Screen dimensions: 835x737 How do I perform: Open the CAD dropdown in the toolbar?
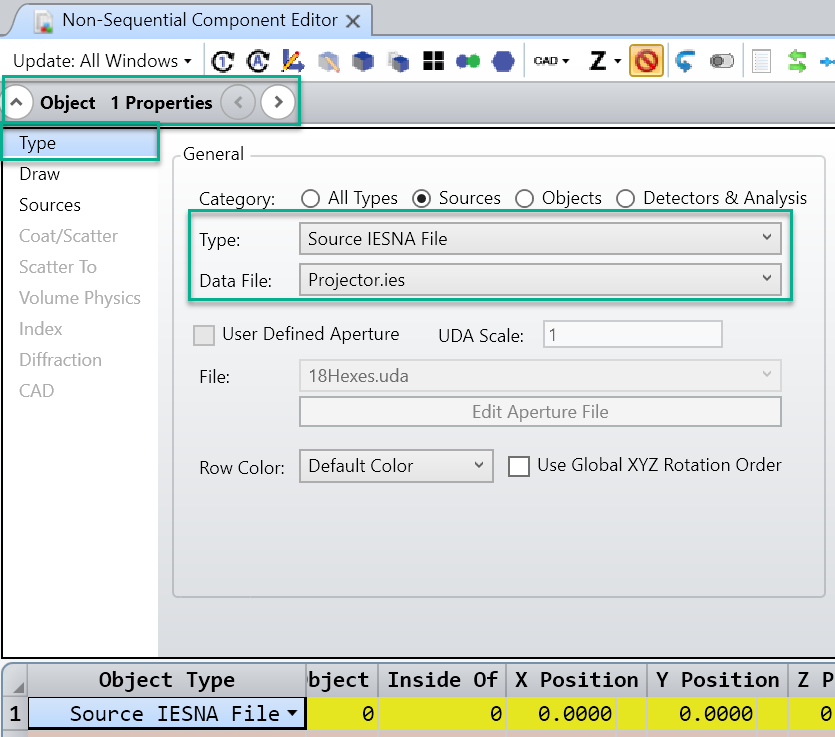click(x=551, y=61)
